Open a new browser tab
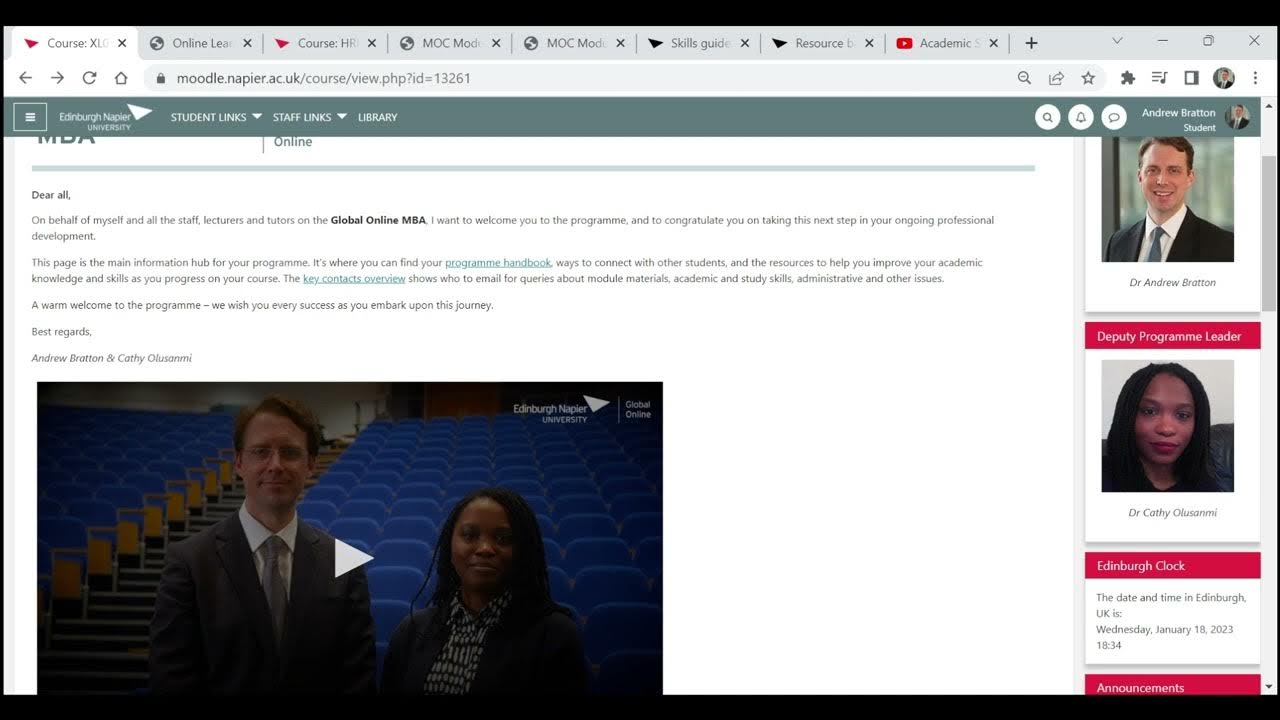This screenshot has width=1280, height=720. point(1031,43)
